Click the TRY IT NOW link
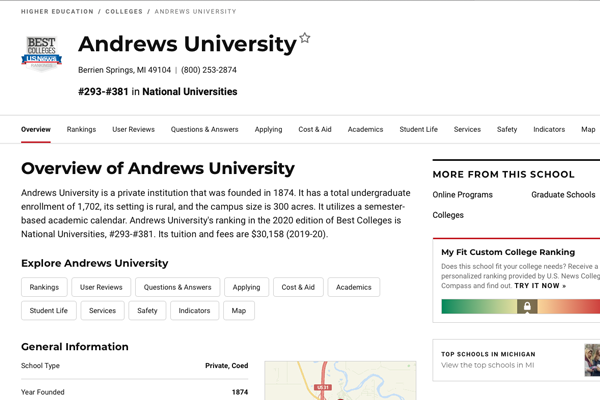Screen dimensions: 600x400 pyautogui.click(x=540, y=286)
